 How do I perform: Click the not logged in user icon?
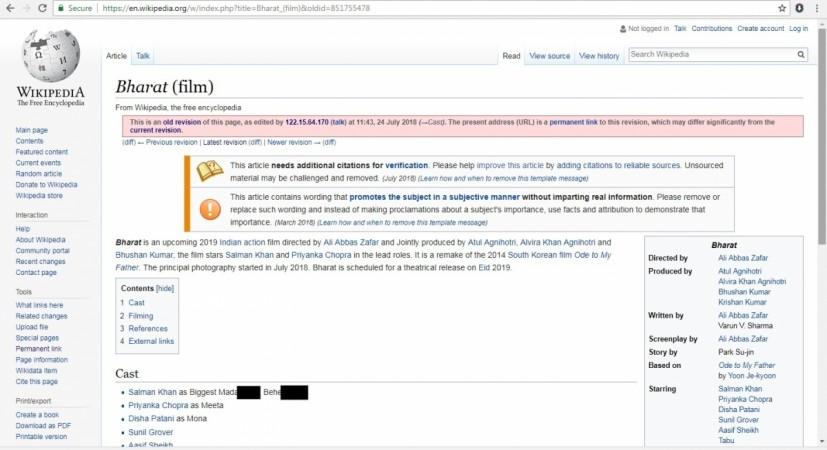coord(623,28)
